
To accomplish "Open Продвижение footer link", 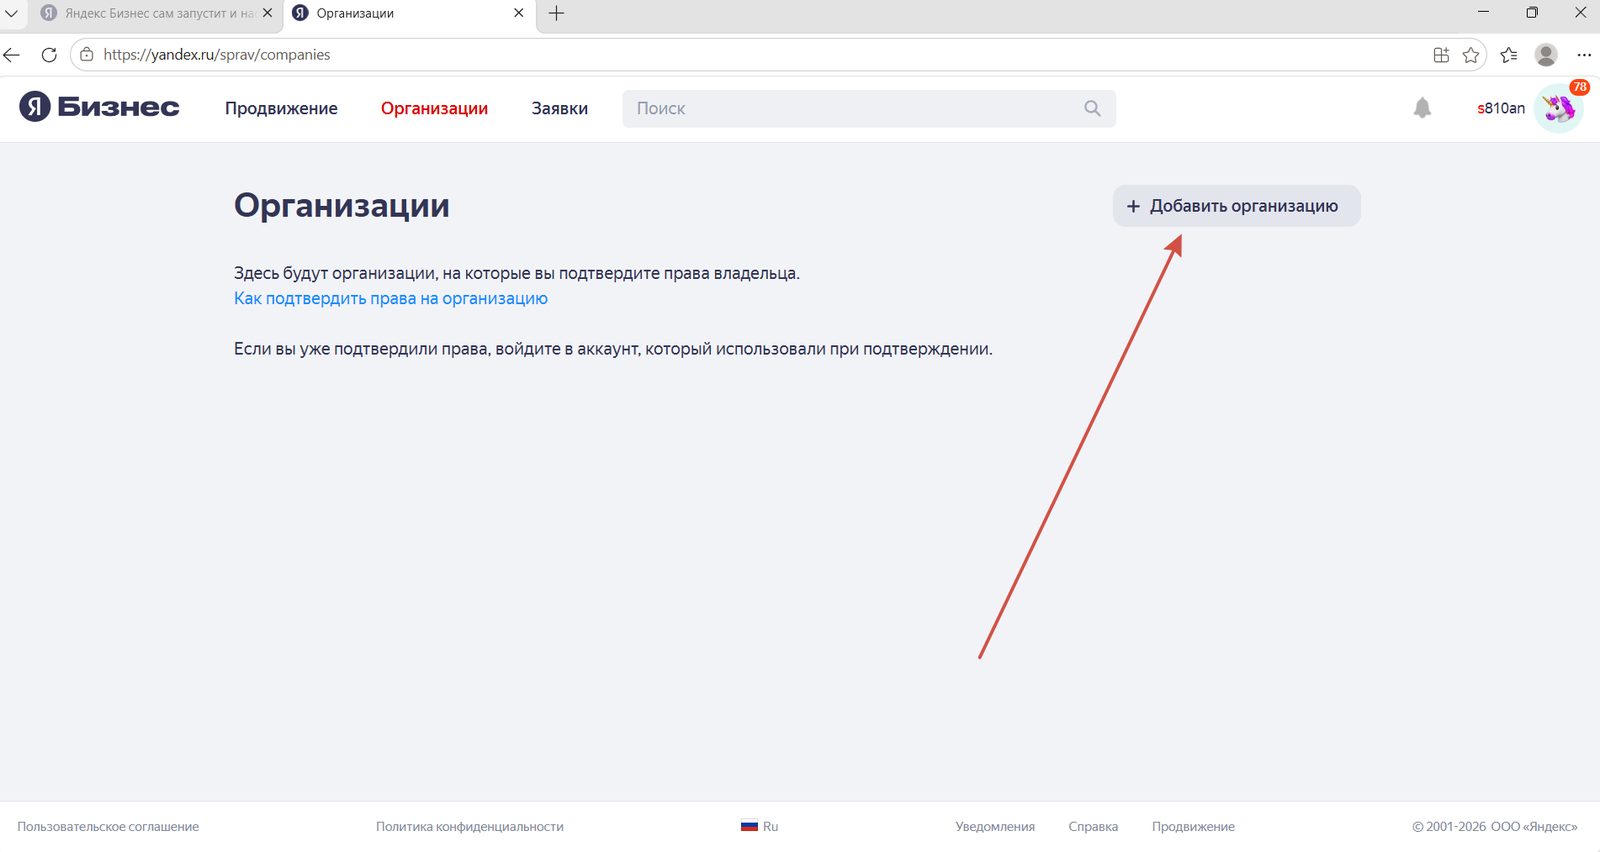I will 1193,827.
